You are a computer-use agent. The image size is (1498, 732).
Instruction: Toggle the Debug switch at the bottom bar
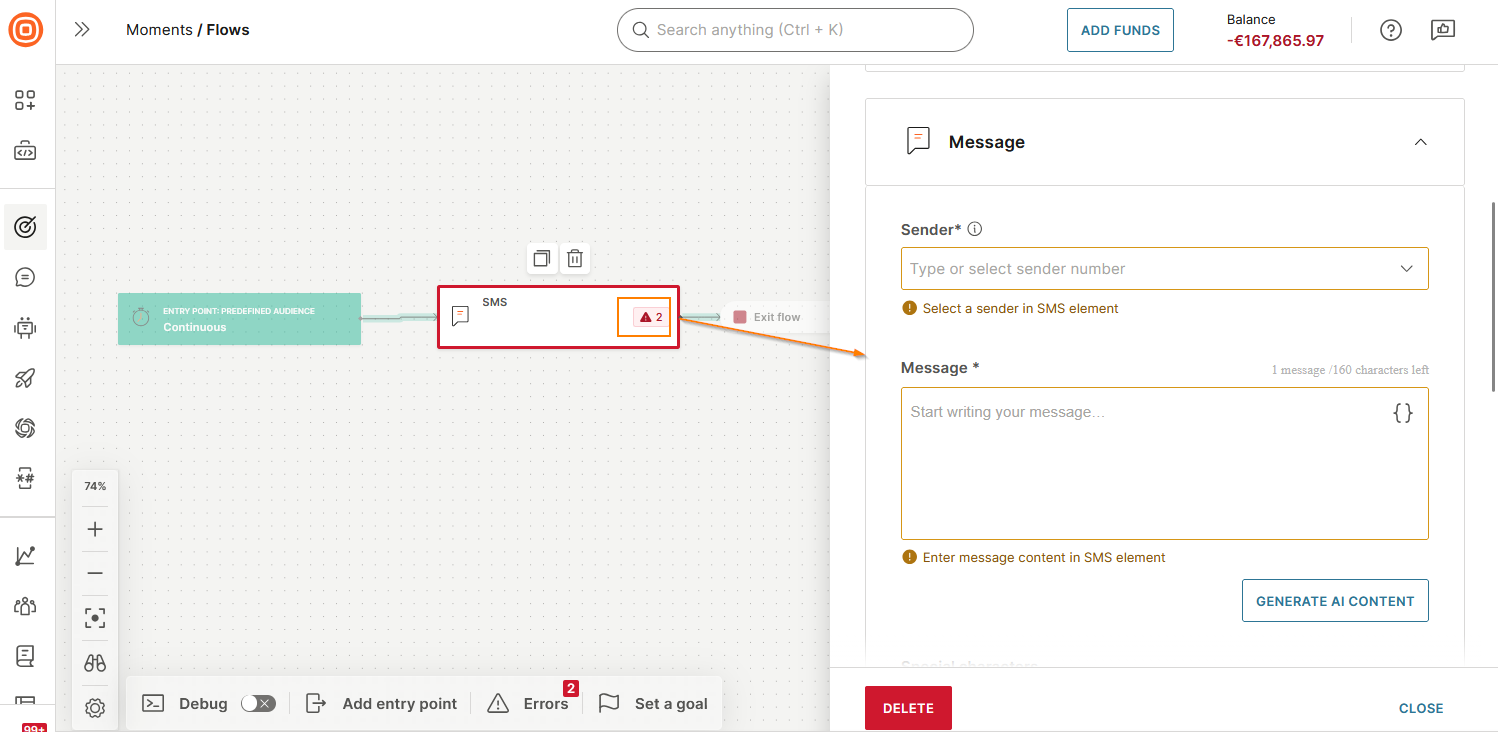pyautogui.click(x=258, y=703)
